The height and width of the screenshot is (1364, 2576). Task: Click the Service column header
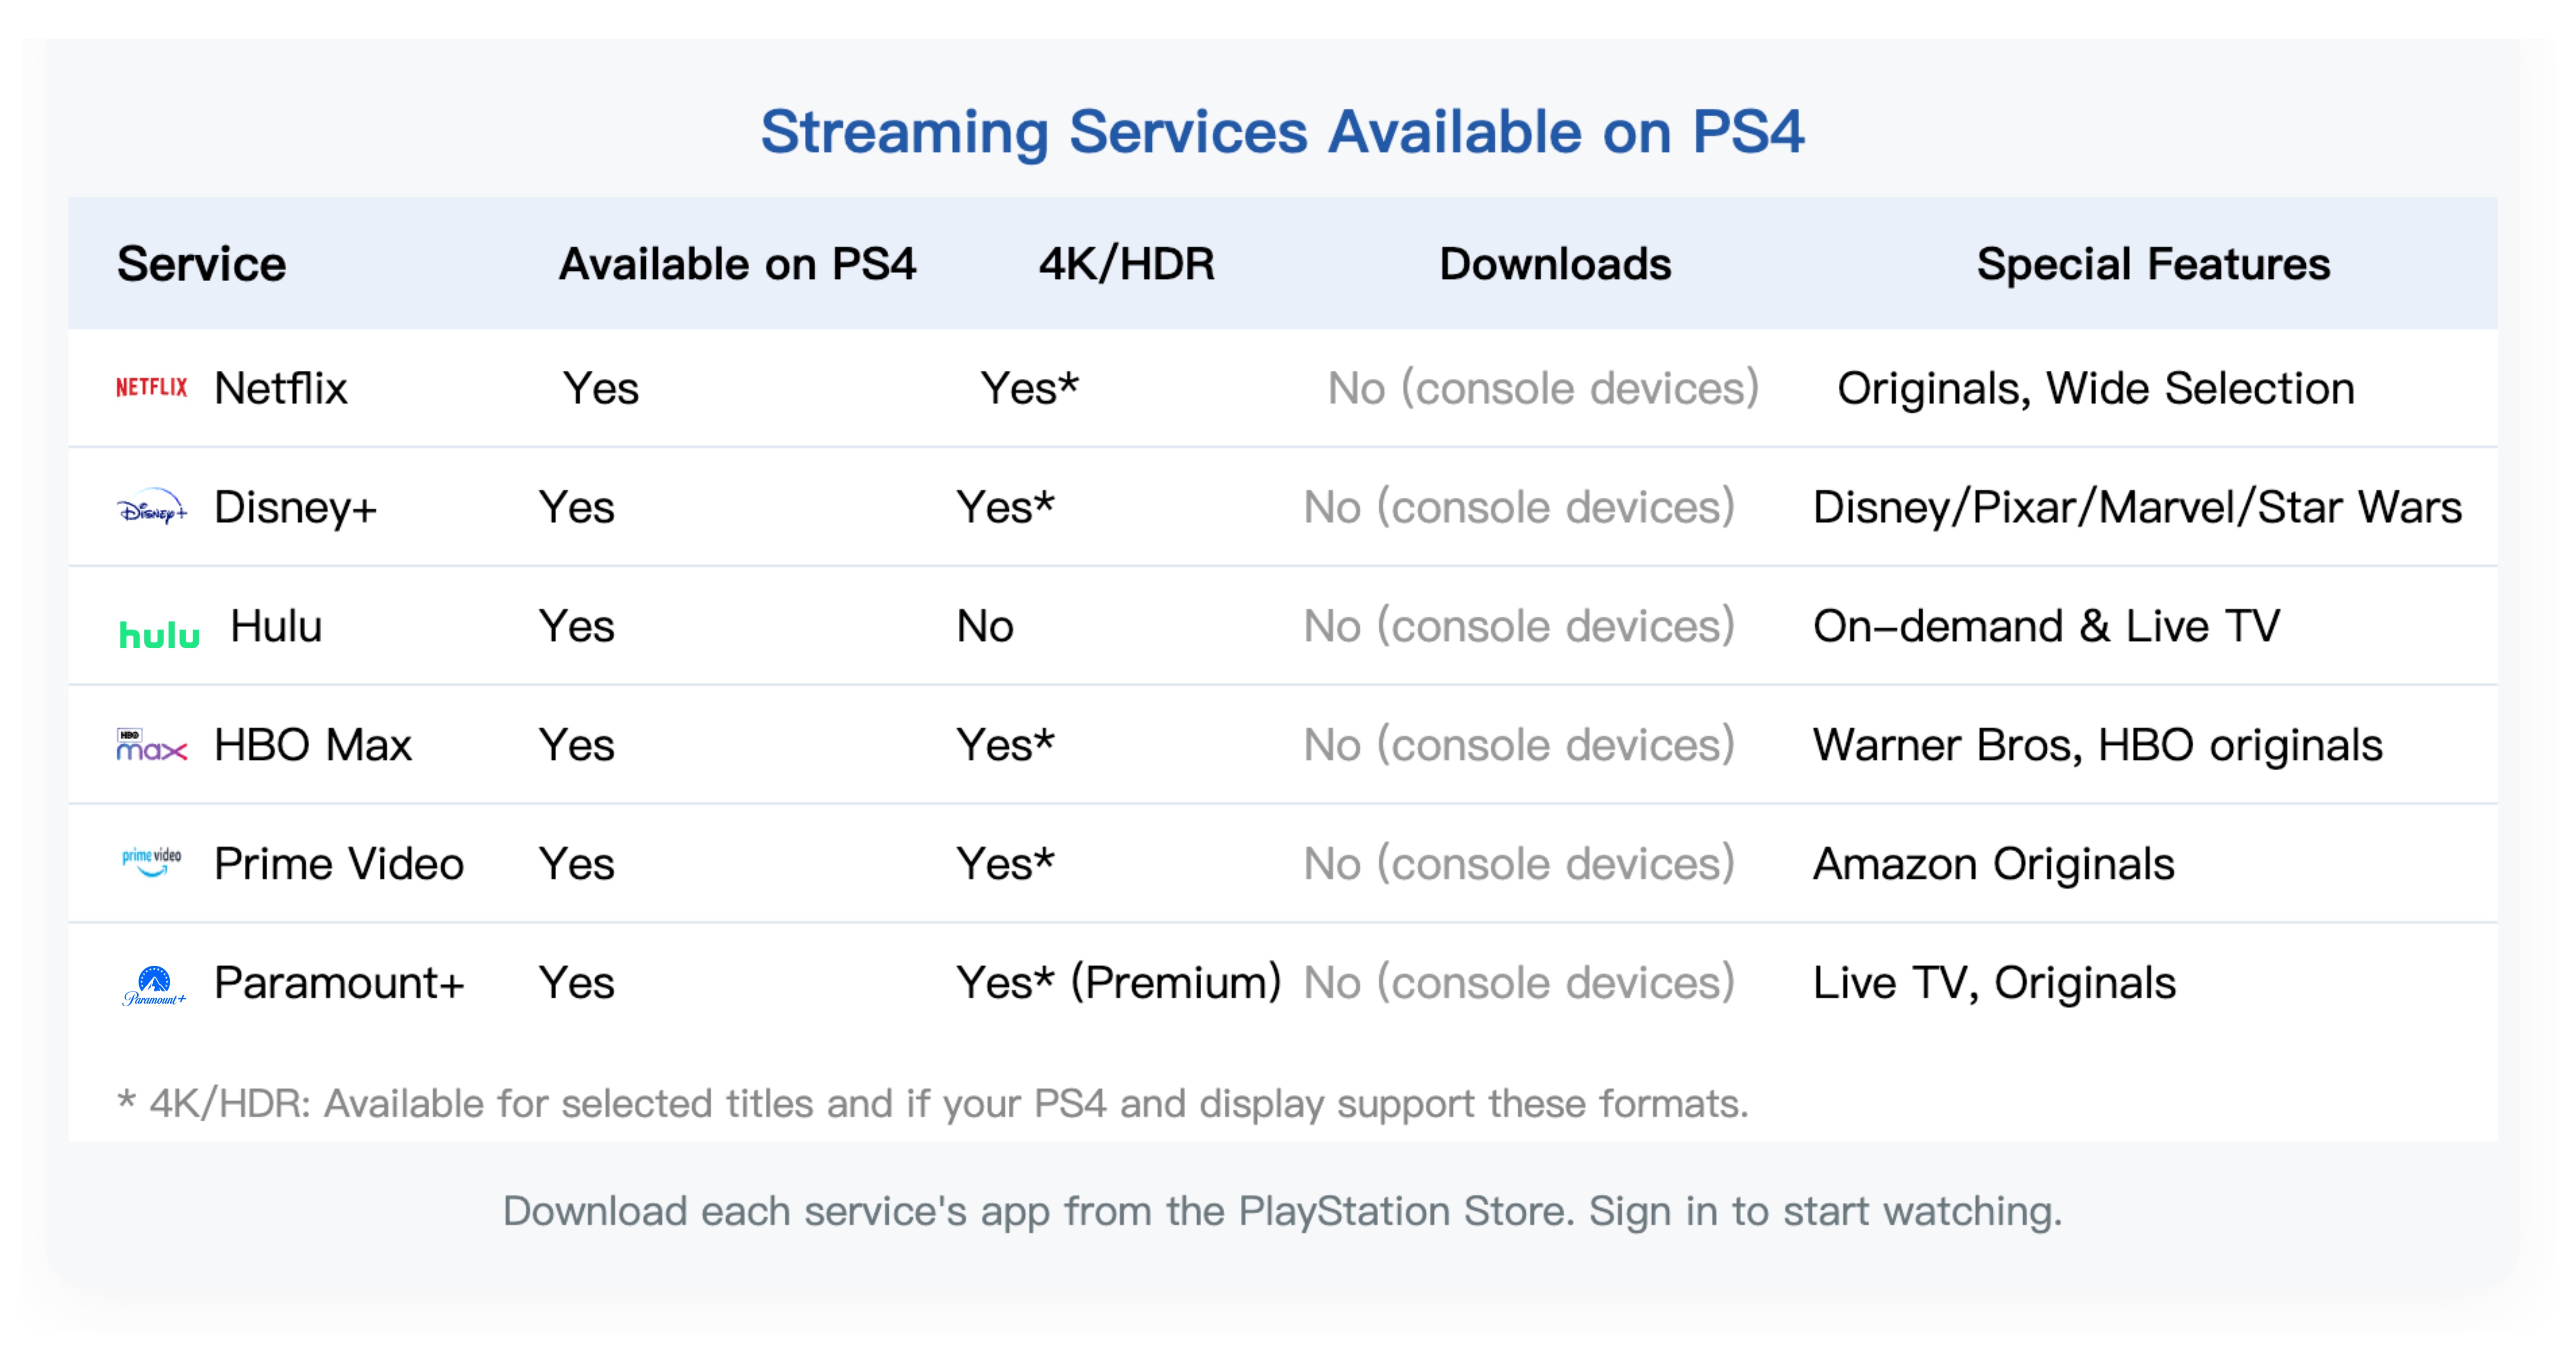pos(201,264)
